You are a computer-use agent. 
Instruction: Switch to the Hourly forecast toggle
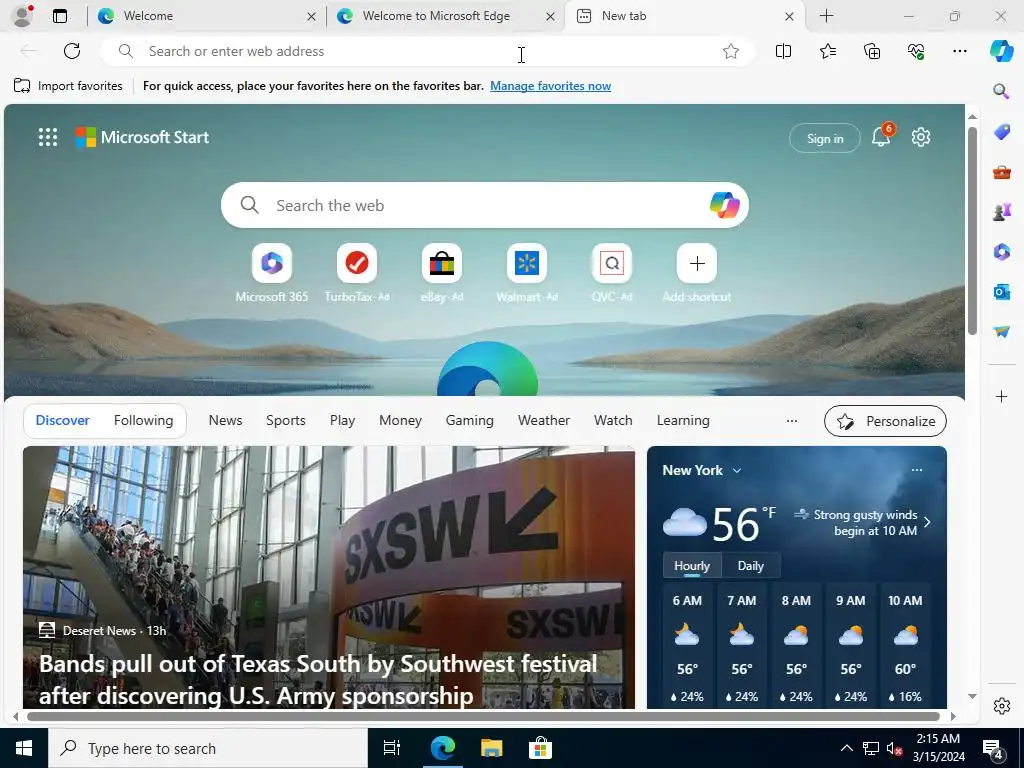(x=692, y=566)
